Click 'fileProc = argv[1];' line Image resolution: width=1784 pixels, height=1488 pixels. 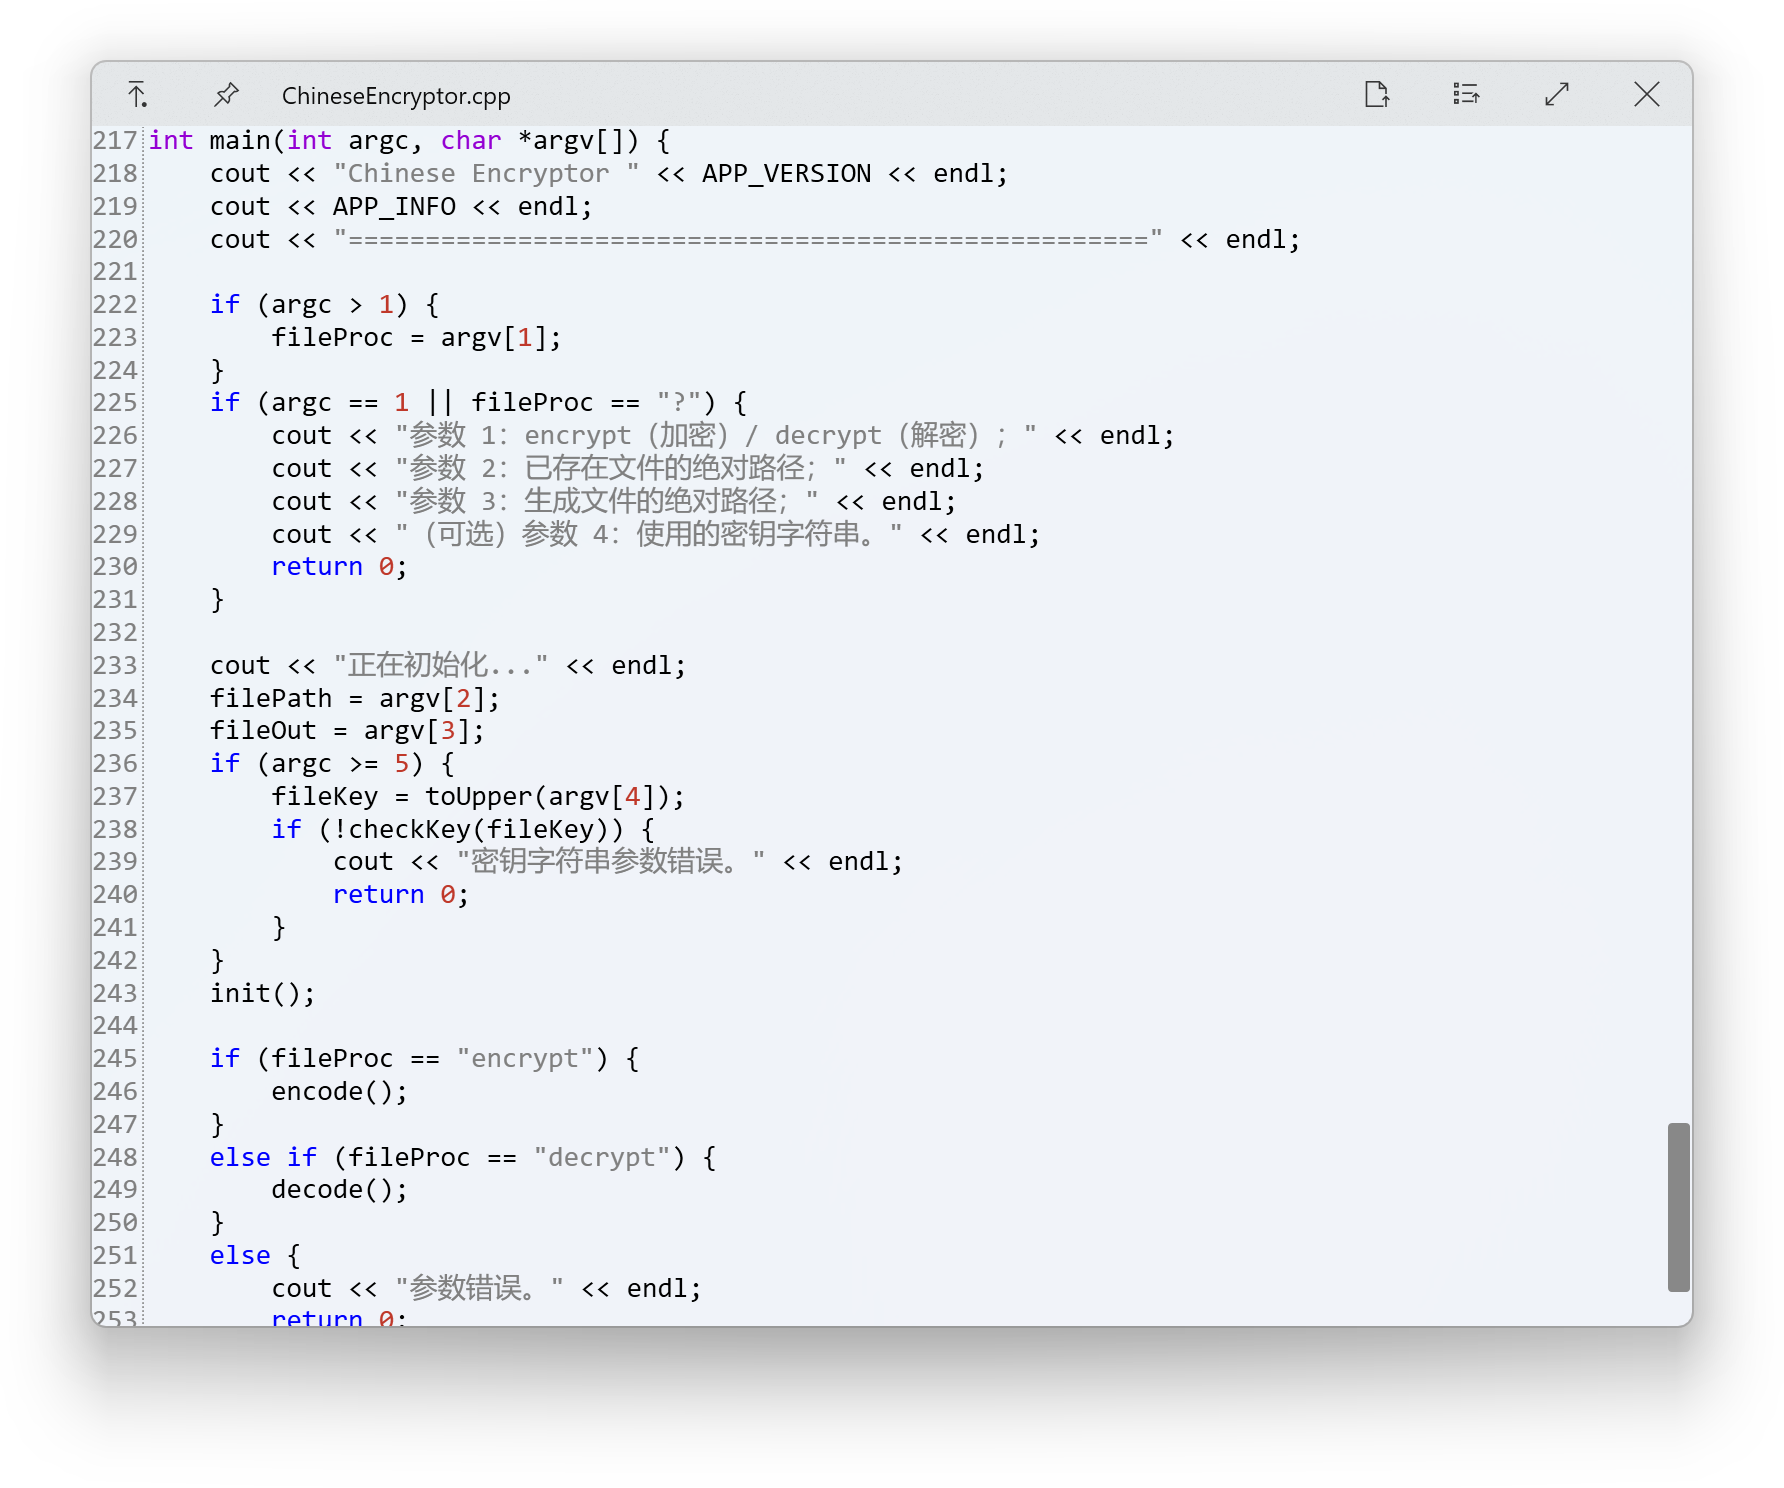point(416,338)
